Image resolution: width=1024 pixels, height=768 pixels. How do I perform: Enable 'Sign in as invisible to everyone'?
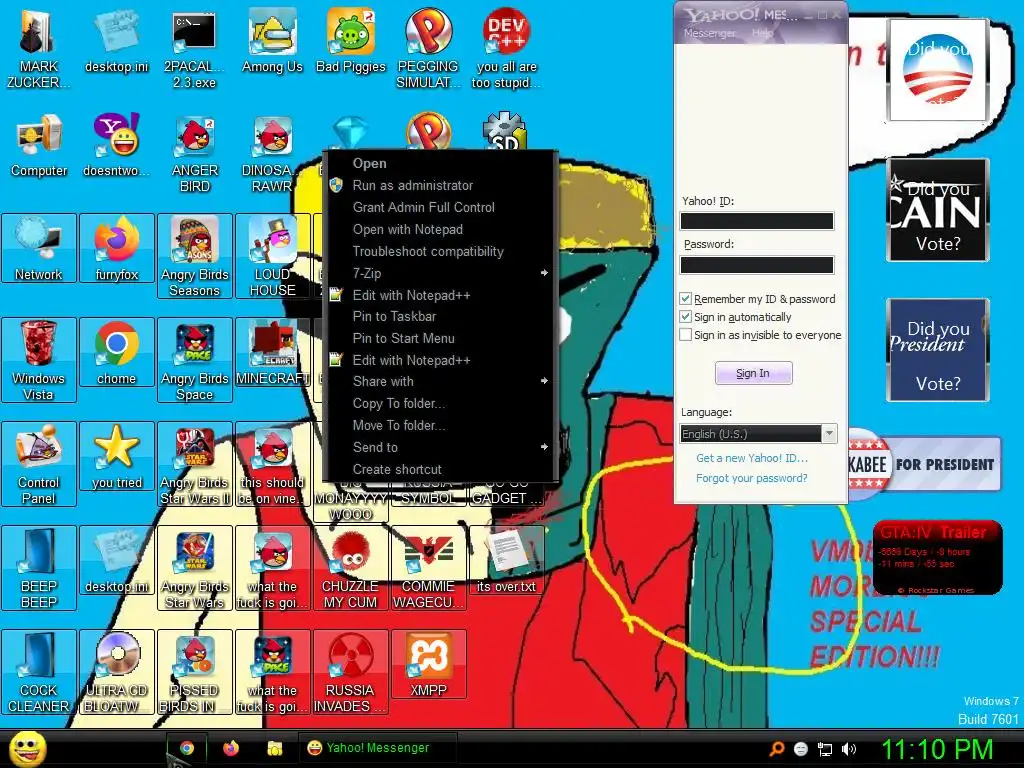685,335
